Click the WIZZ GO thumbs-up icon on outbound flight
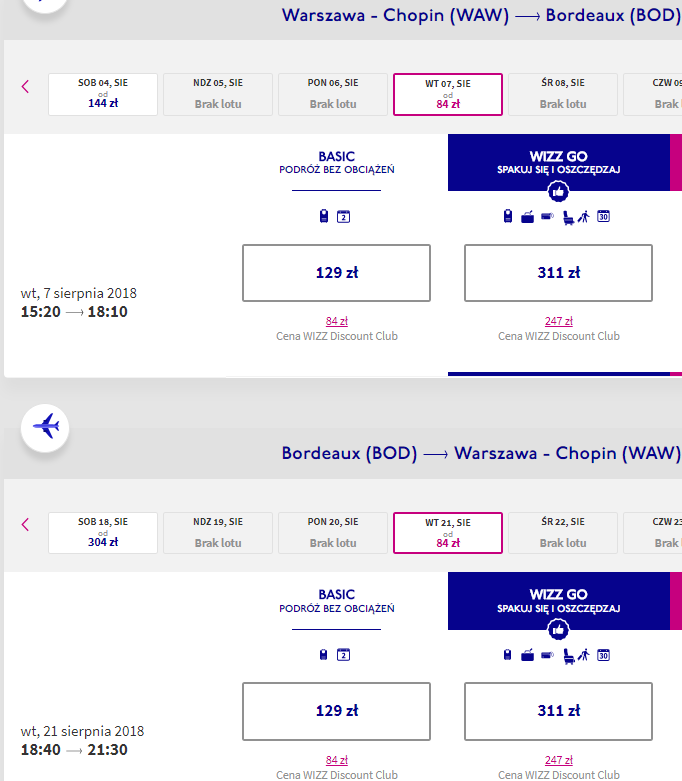 (x=558, y=191)
